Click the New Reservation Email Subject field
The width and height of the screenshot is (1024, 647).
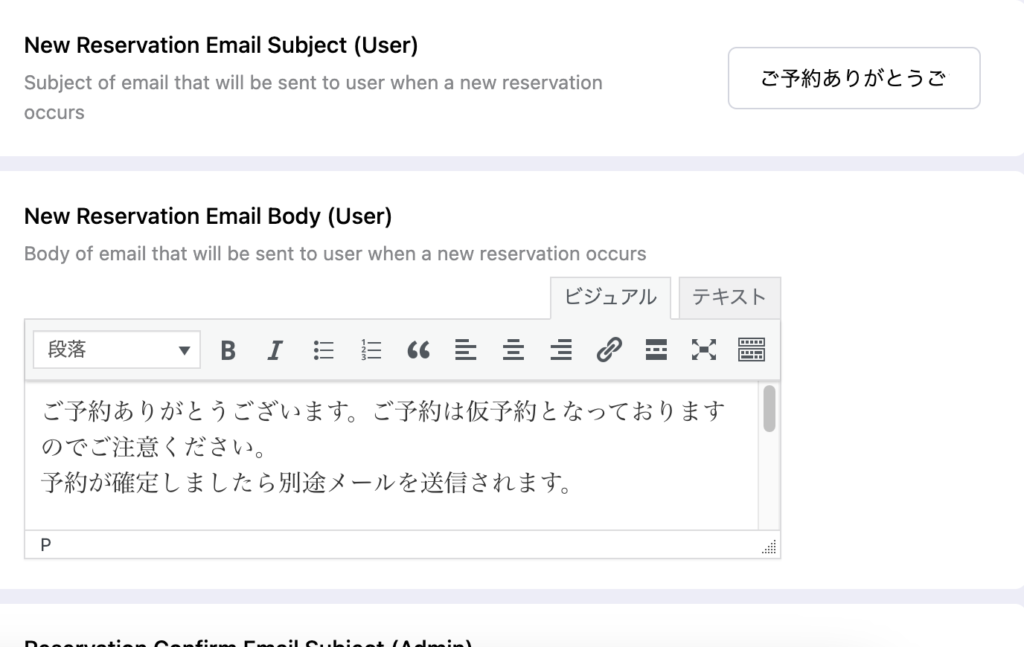[853, 78]
